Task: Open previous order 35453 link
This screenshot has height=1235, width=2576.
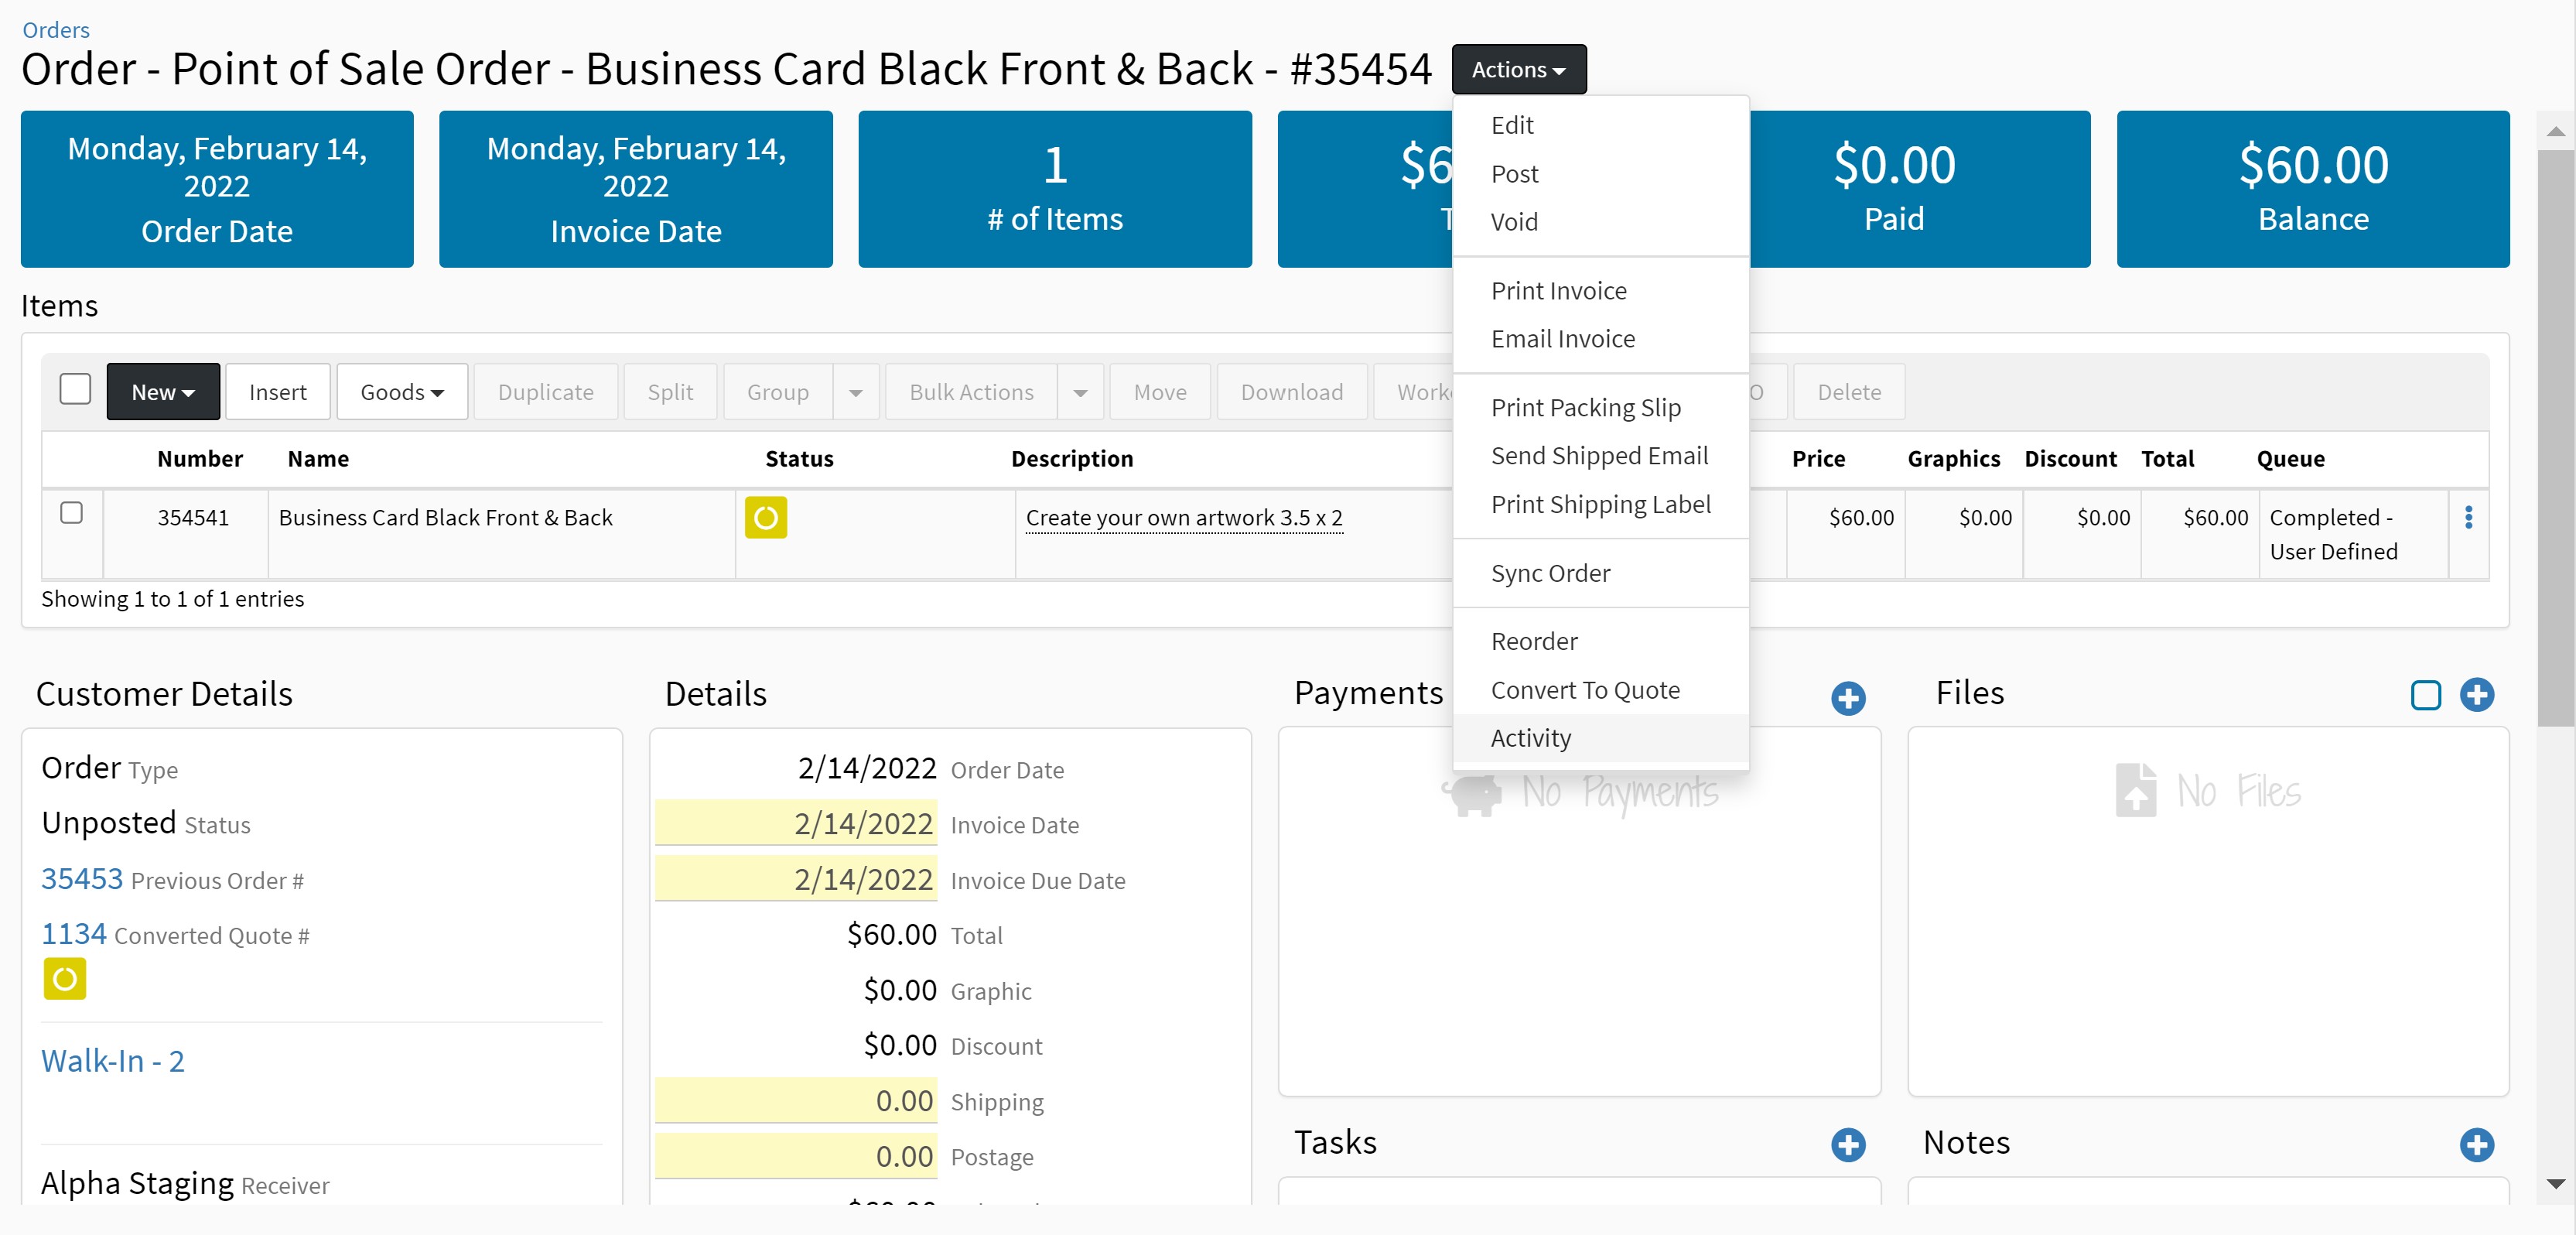Action: coord(82,879)
